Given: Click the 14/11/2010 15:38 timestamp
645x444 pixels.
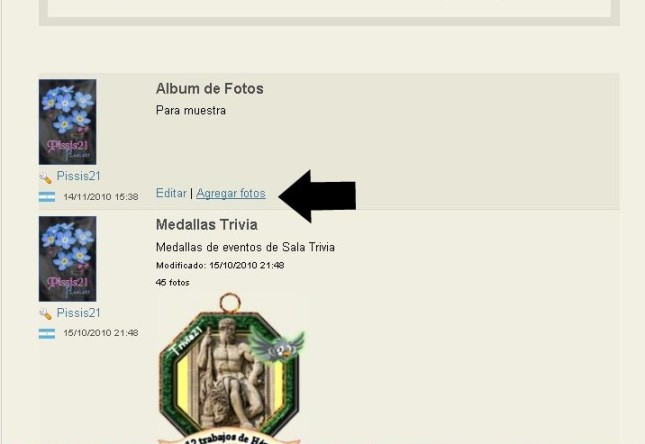Looking at the screenshot, I should (x=101, y=197).
